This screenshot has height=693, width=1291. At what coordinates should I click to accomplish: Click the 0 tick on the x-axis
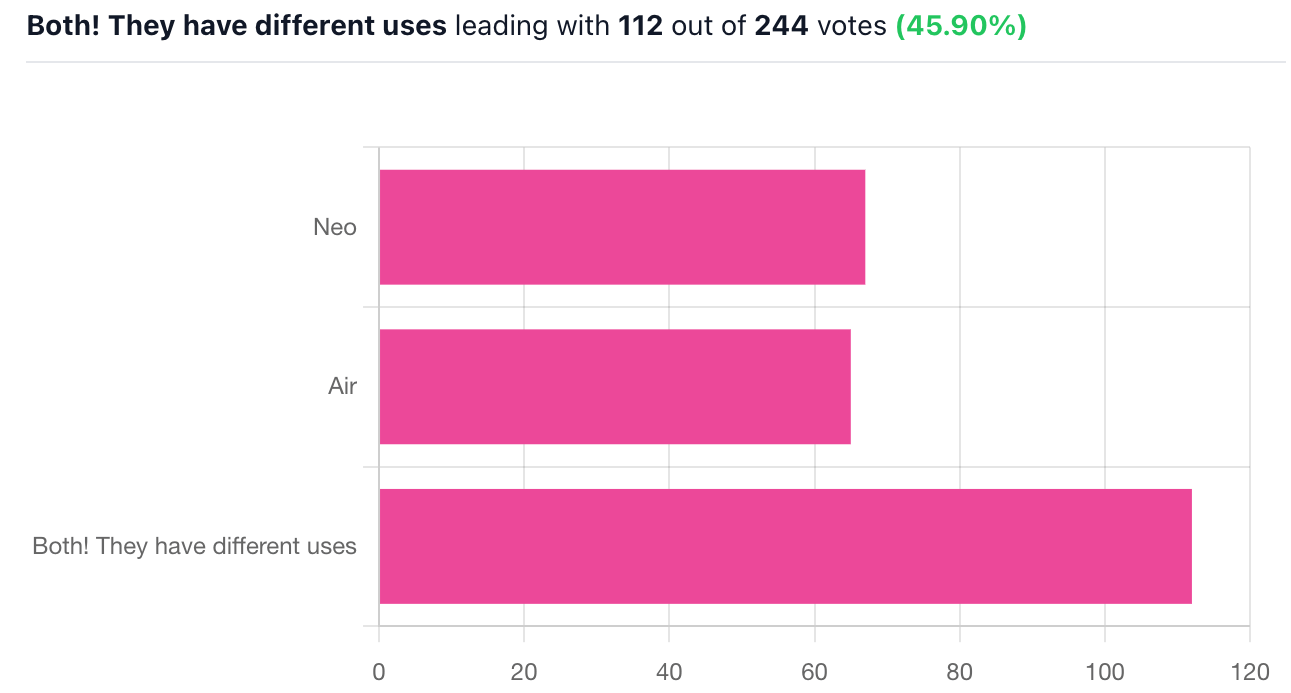pyautogui.click(x=379, y=670)
